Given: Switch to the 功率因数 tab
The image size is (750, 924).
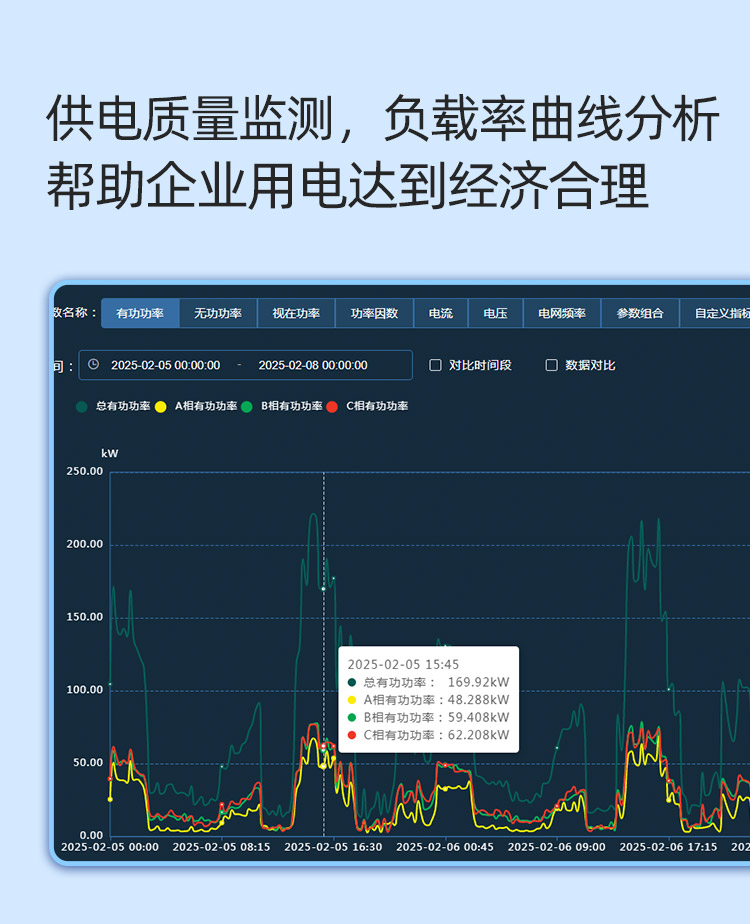Looking at the screenshot, I should click(374, 313).
